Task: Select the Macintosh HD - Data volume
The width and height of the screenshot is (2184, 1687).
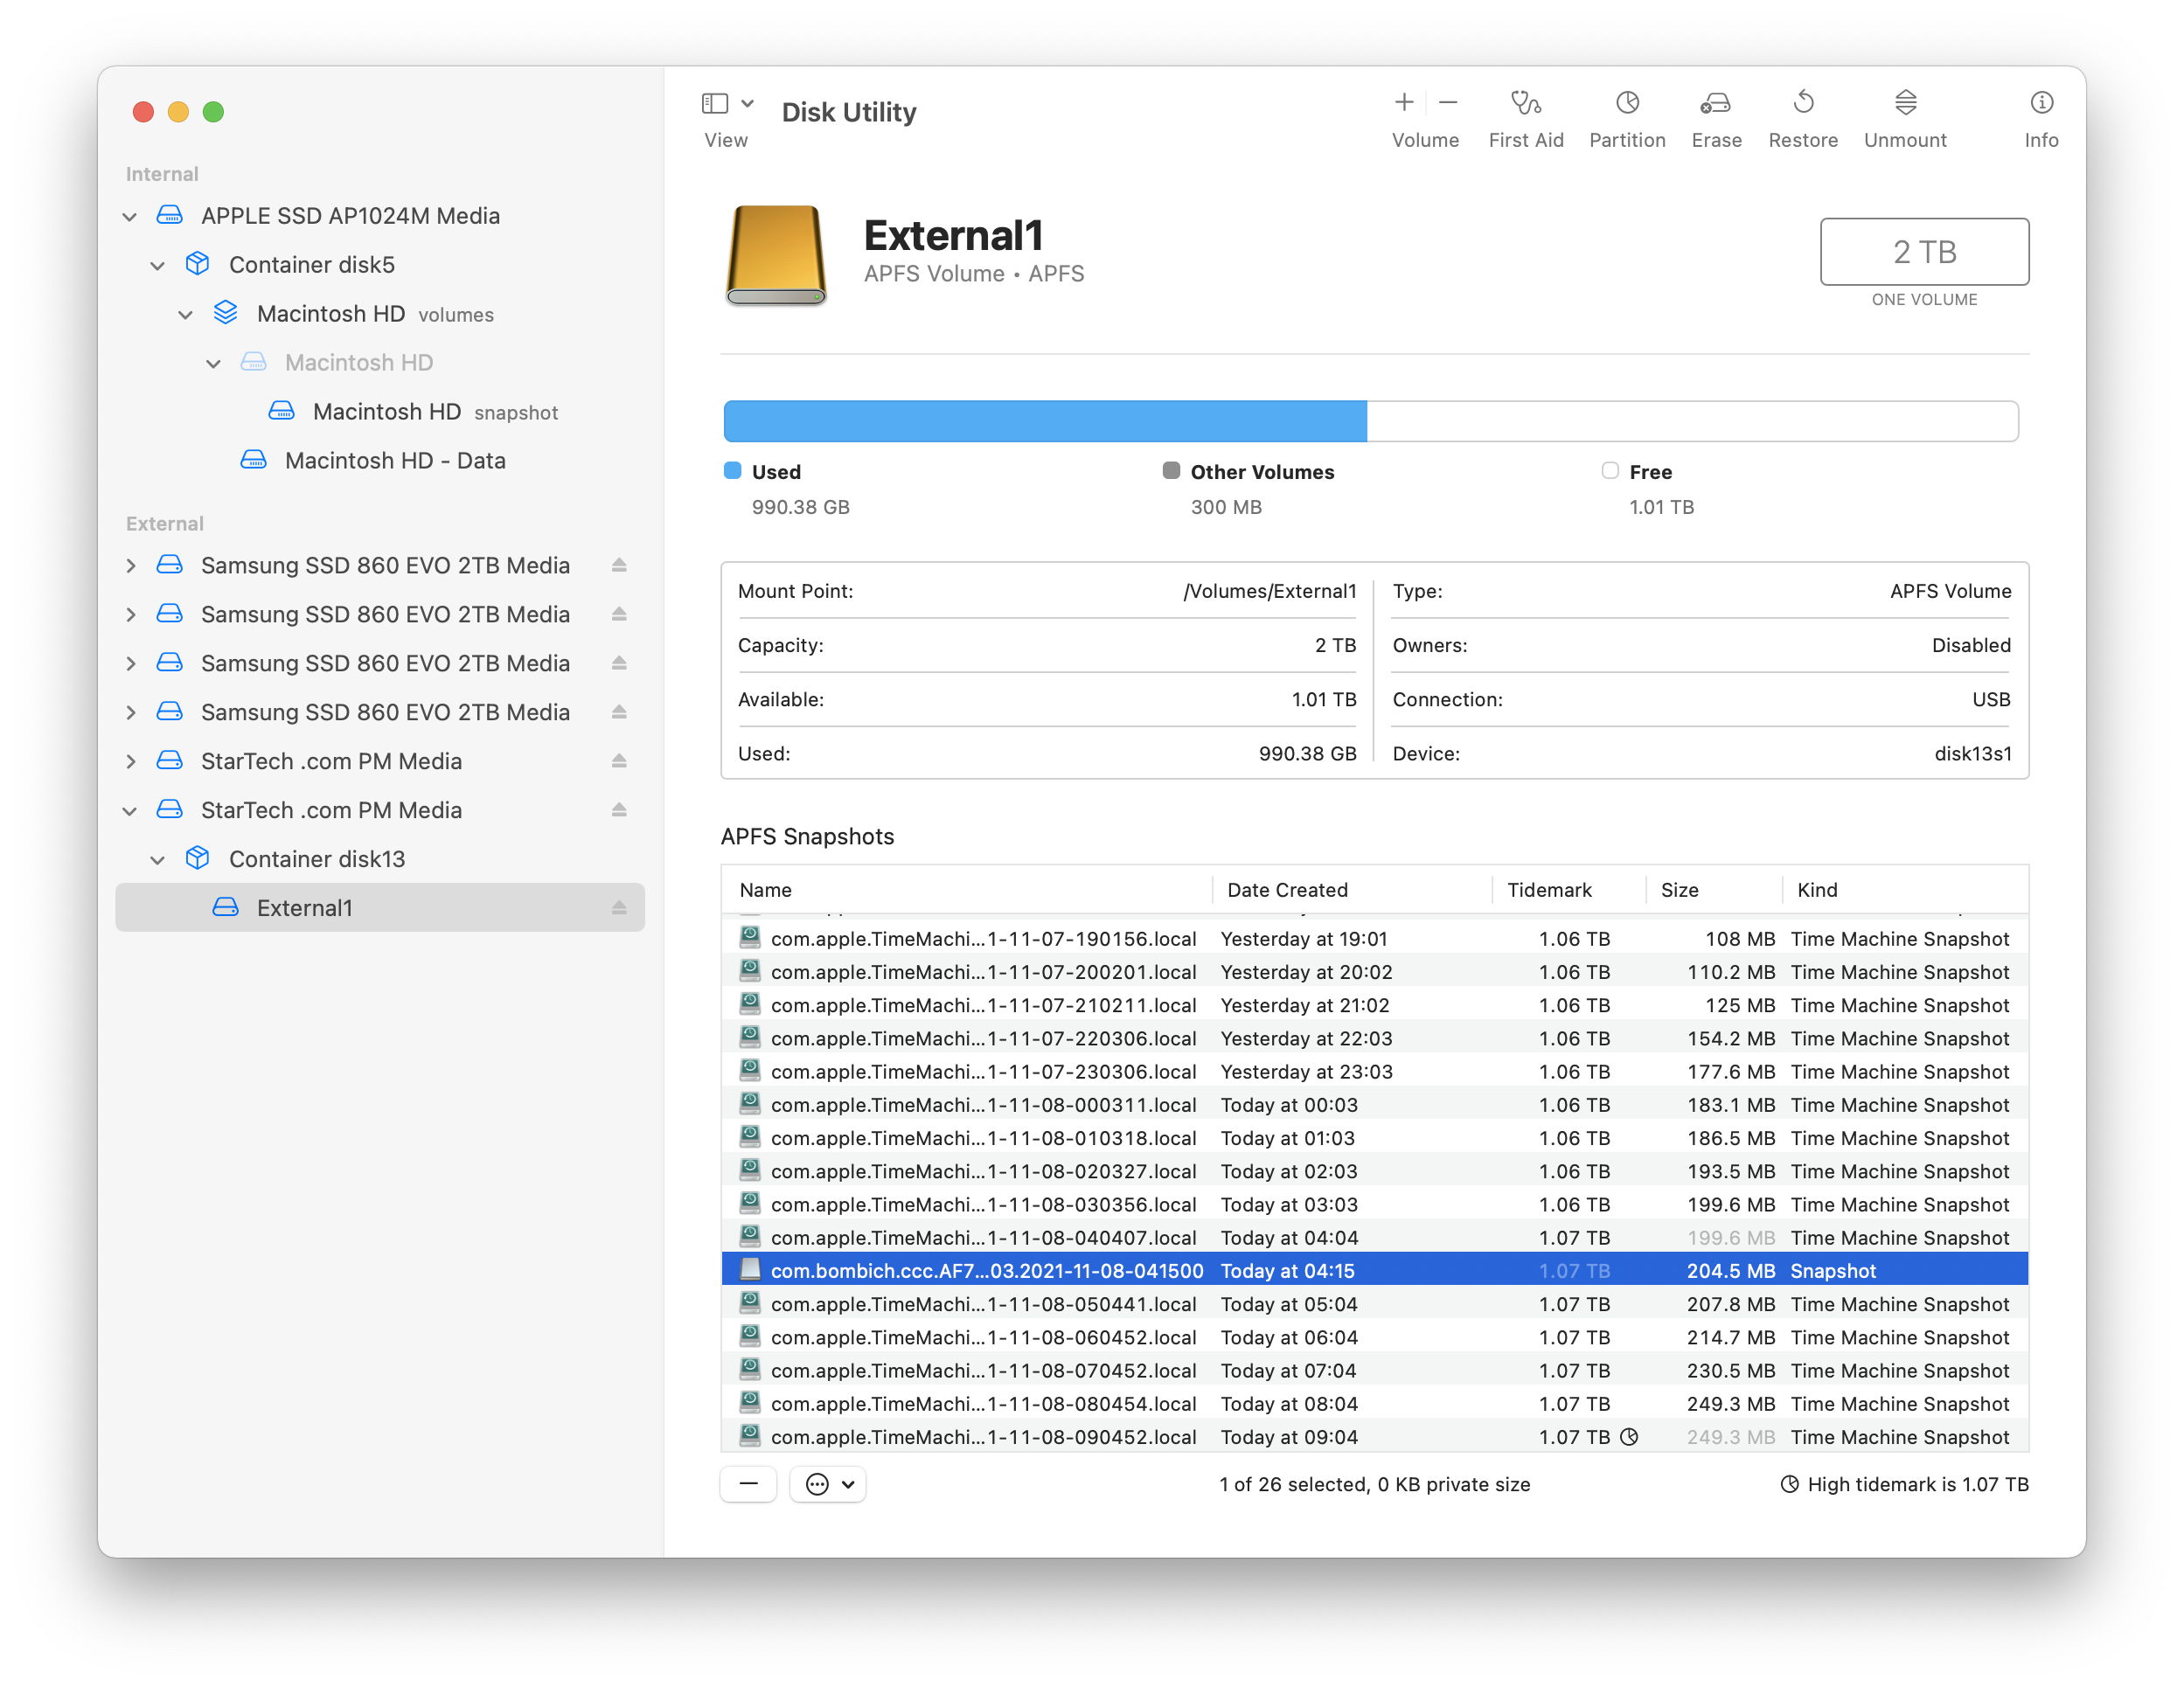Action: [x=396, y=460]
